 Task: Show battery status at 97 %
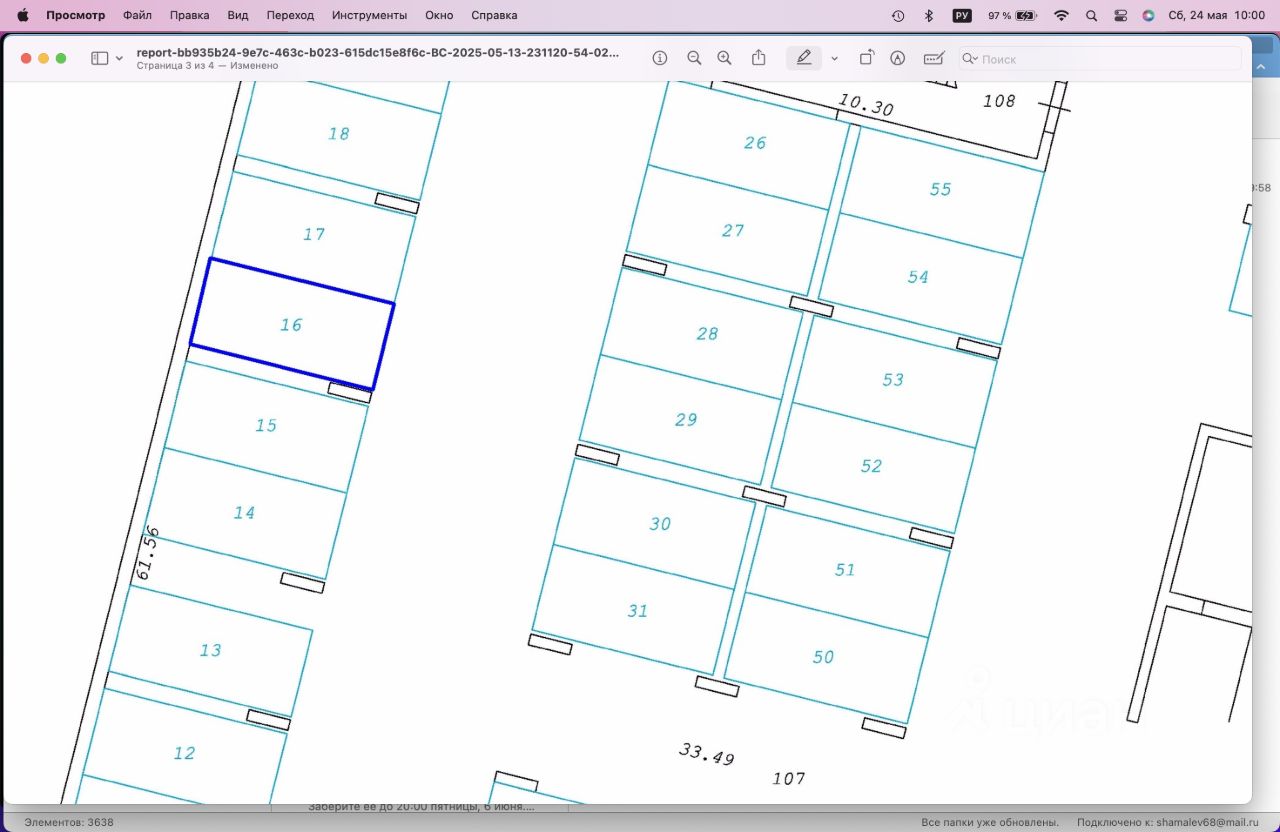point(1012,15)
